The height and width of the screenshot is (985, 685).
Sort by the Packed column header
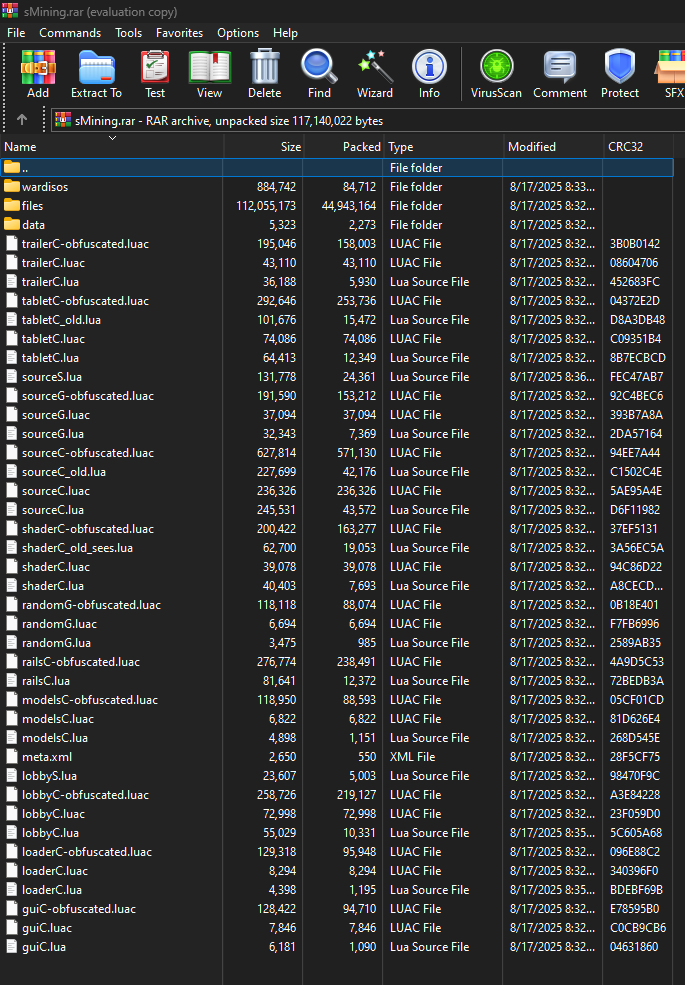pos(343,146)
